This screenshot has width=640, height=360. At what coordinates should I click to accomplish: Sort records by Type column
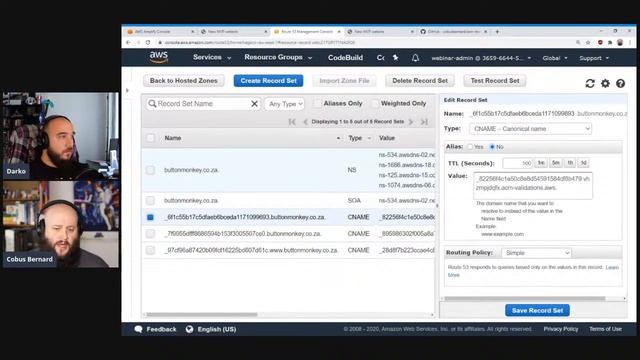355,138
